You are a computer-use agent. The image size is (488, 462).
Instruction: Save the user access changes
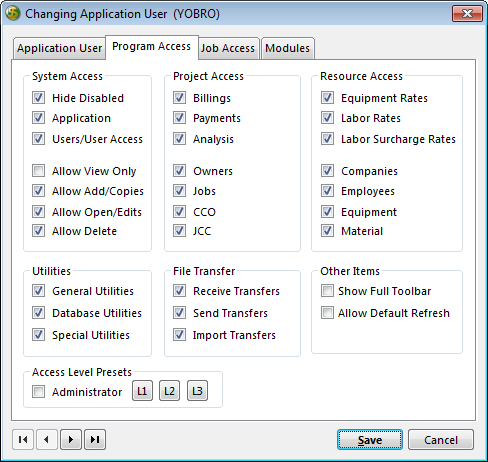(370, 440)
